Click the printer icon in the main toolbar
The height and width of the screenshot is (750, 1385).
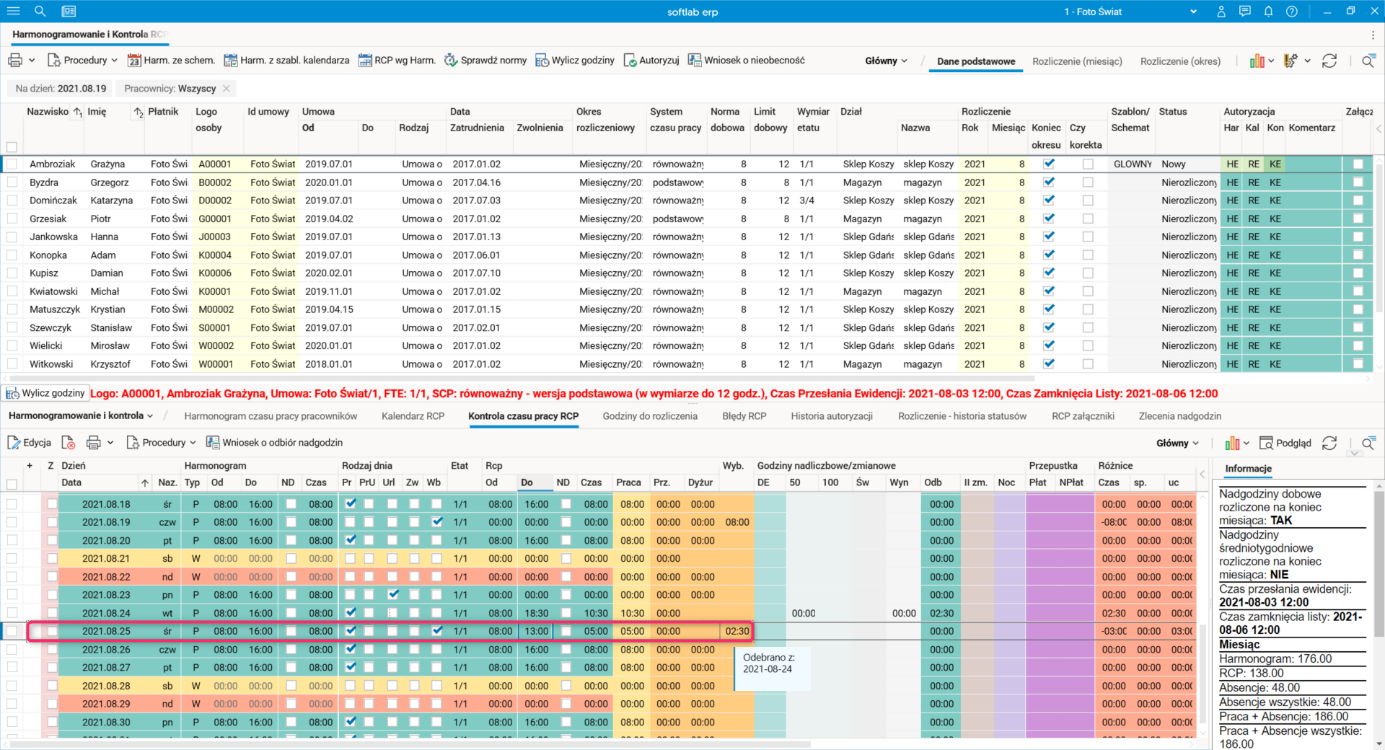click(16, 60)
